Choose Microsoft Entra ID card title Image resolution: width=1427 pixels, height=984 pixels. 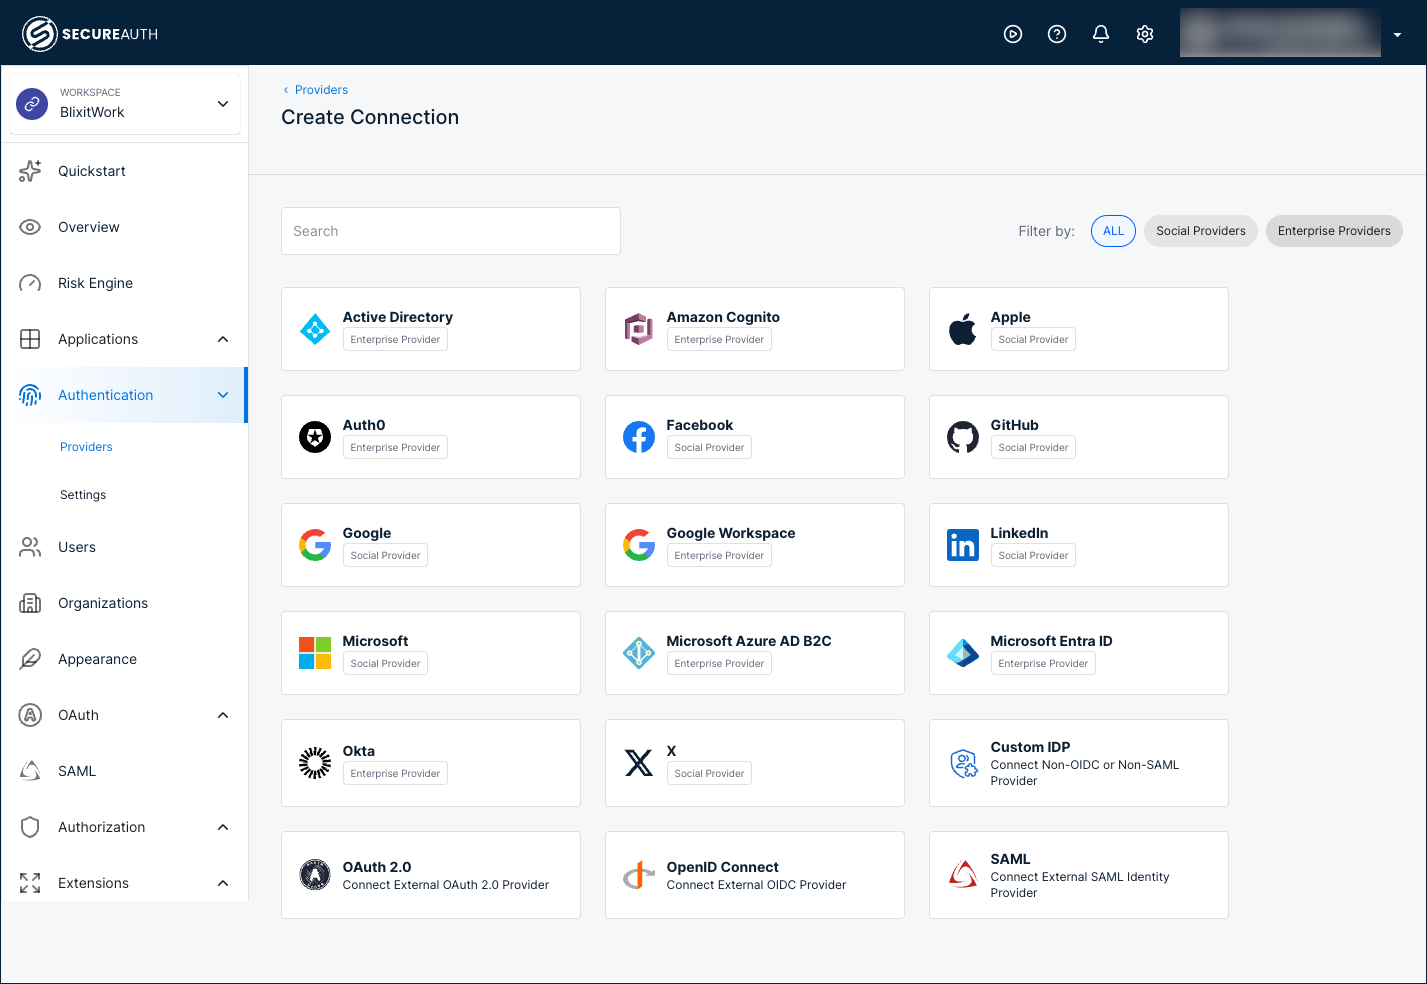[1051, 641]
